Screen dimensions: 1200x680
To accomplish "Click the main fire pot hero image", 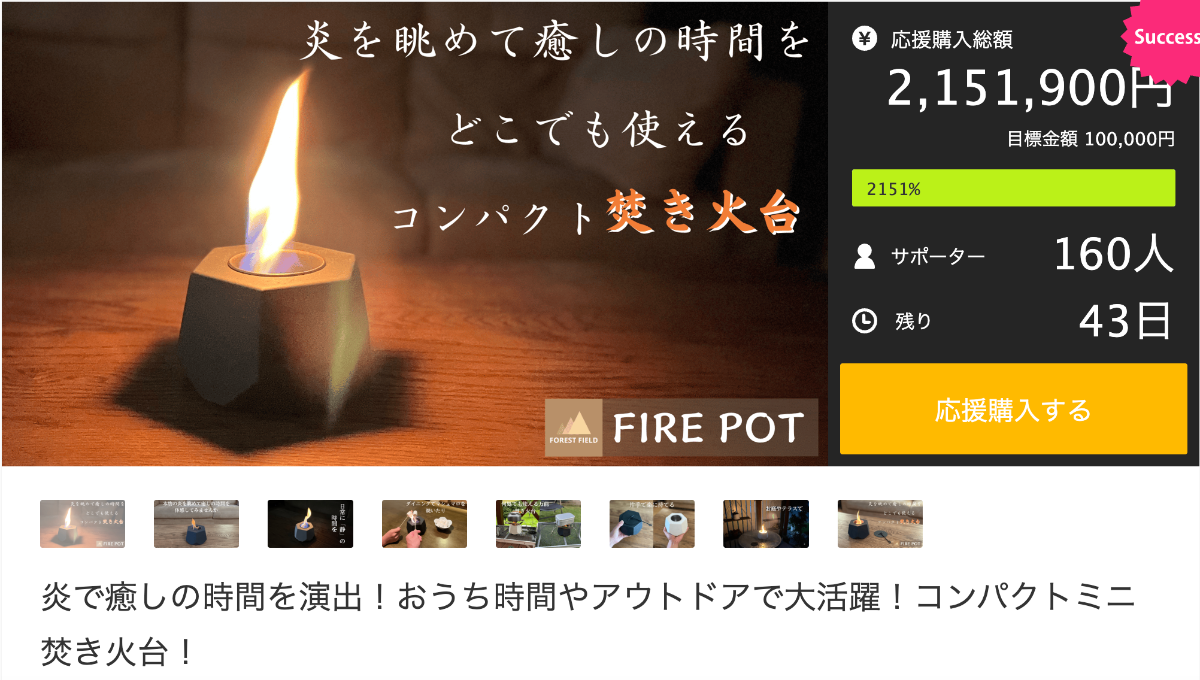I will pyautogui.click(x=414, y=234).
